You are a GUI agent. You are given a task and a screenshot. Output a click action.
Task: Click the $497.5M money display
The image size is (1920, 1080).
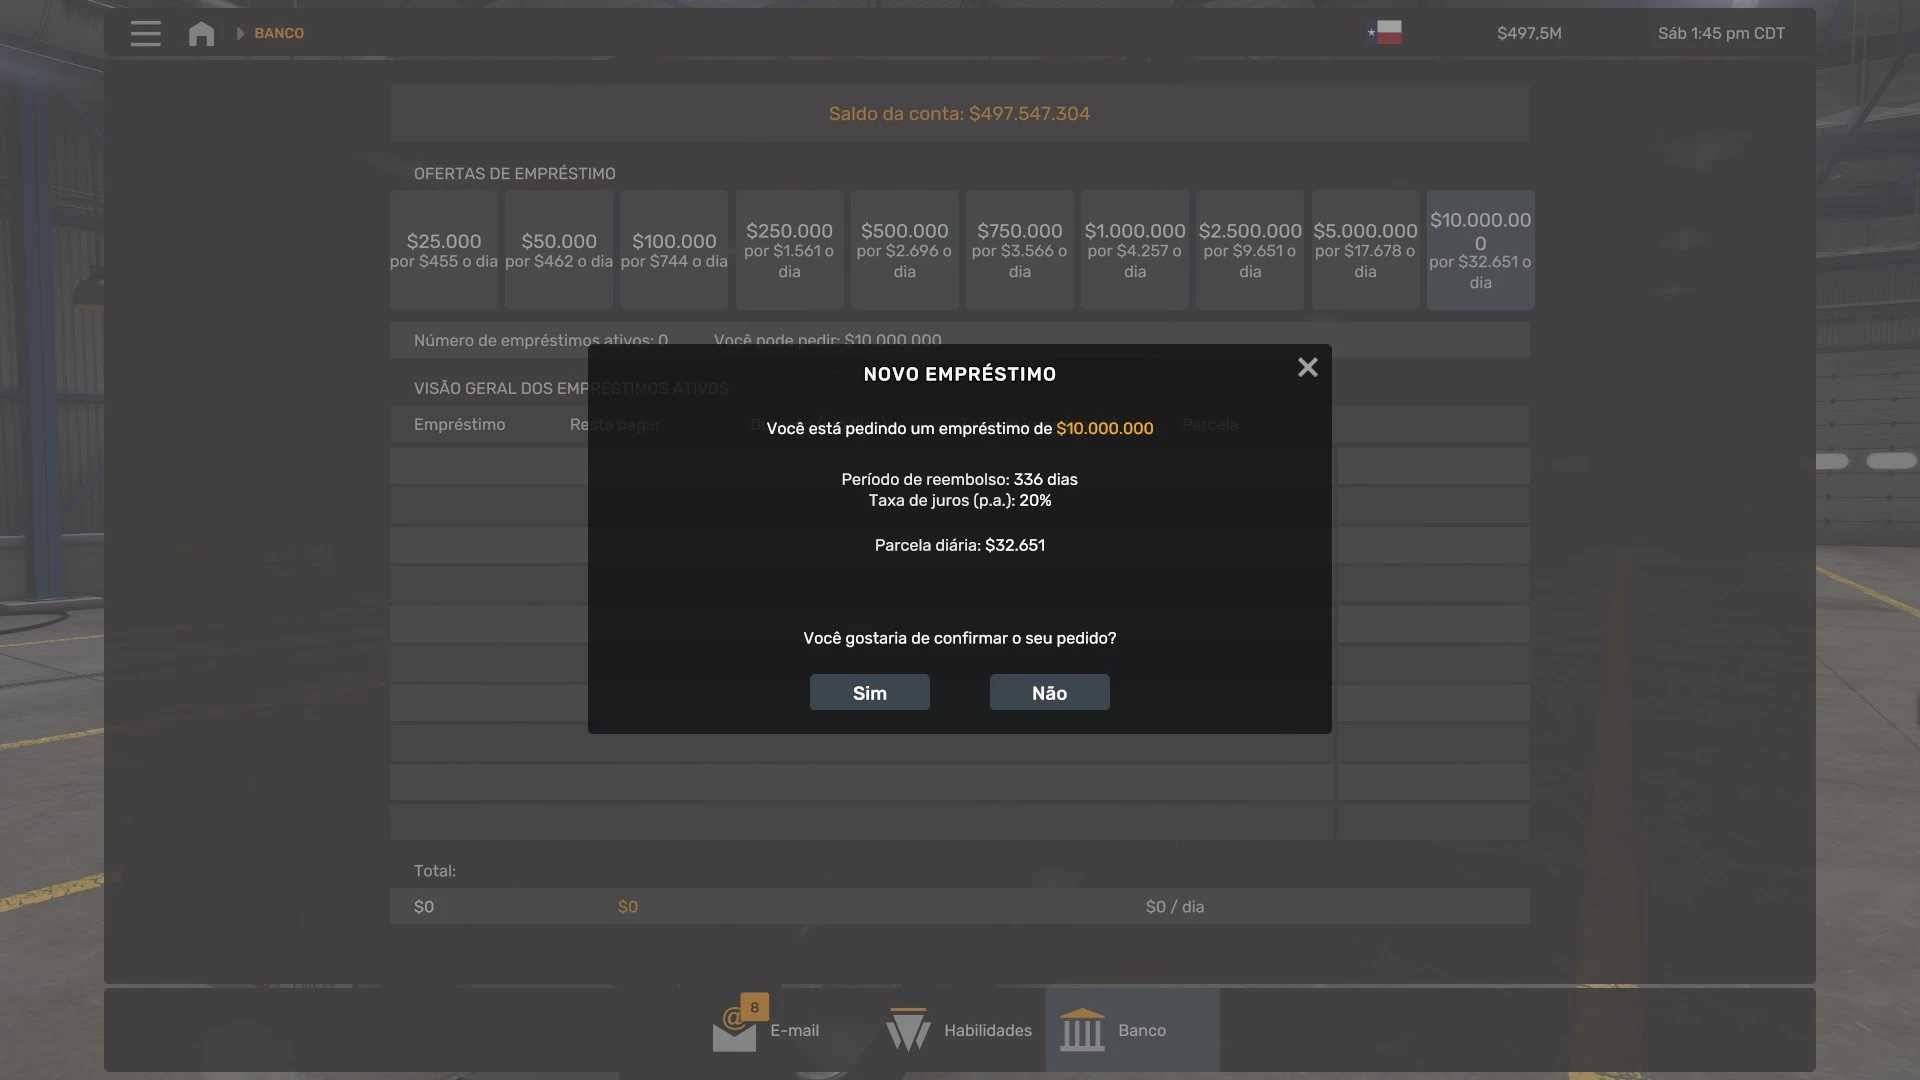tap(1529, 33)
